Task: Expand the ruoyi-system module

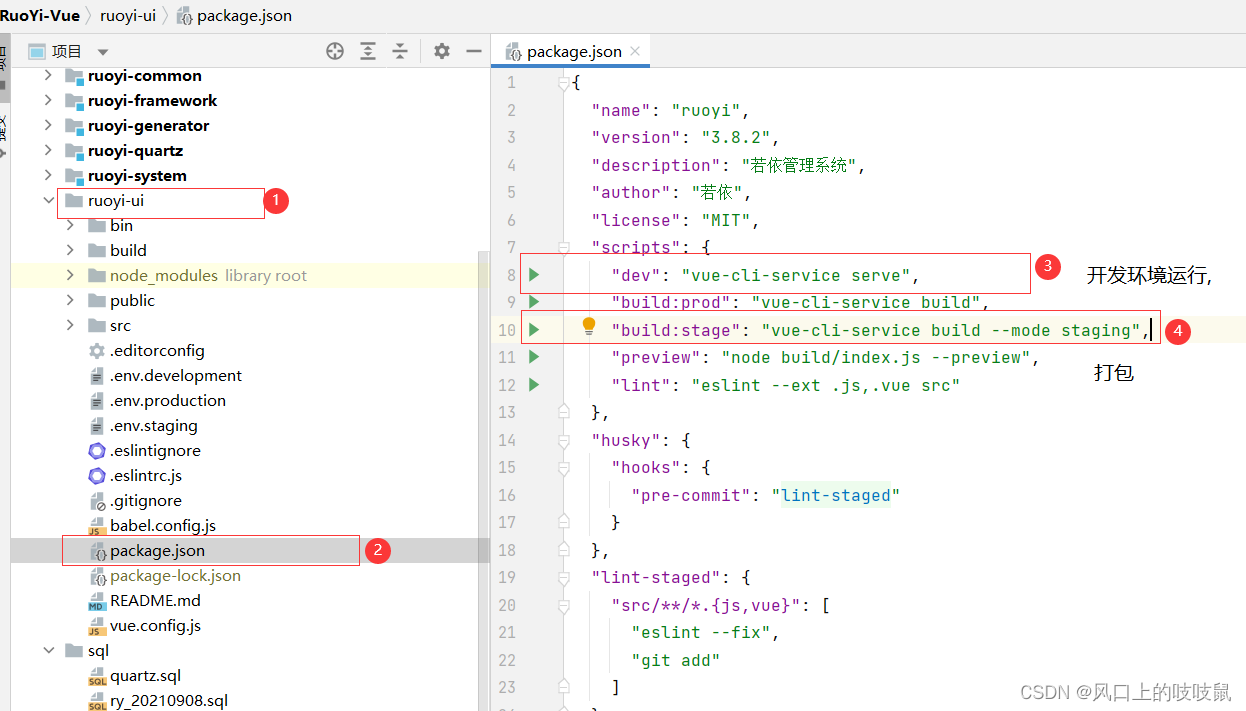Action: pyautogui.click(x=47, y=175)
